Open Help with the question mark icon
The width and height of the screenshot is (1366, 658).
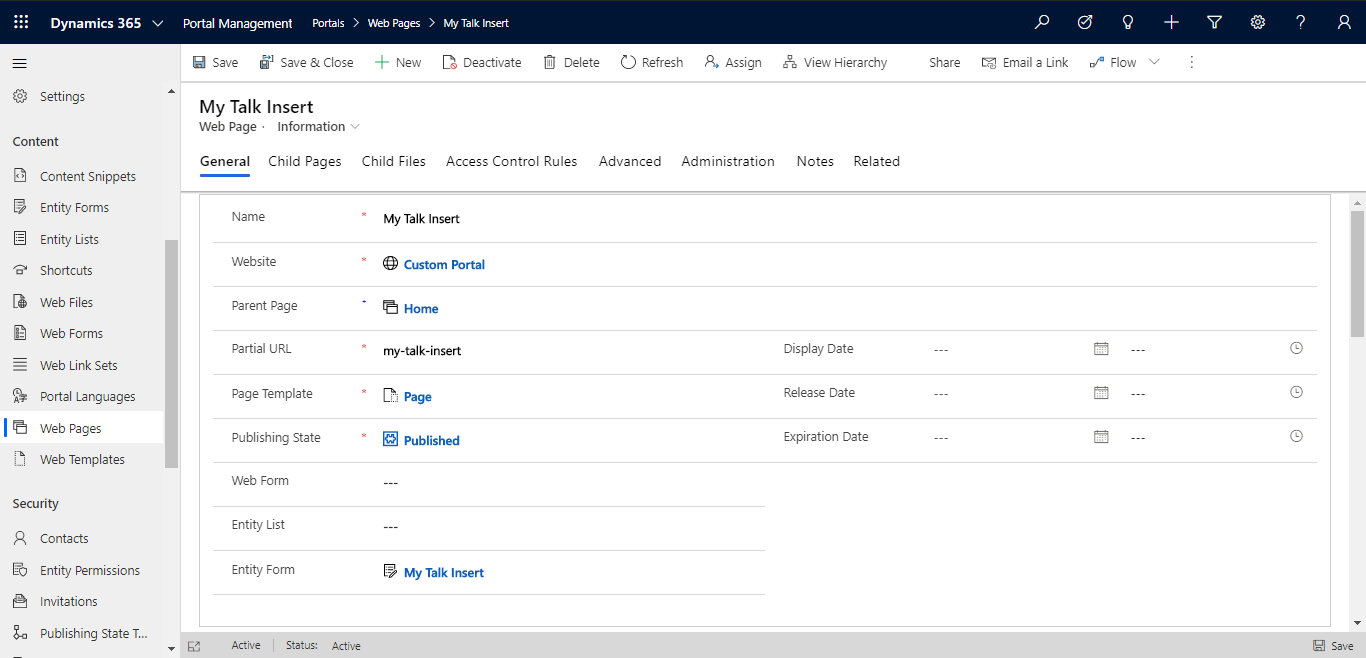click(1300, 21)
